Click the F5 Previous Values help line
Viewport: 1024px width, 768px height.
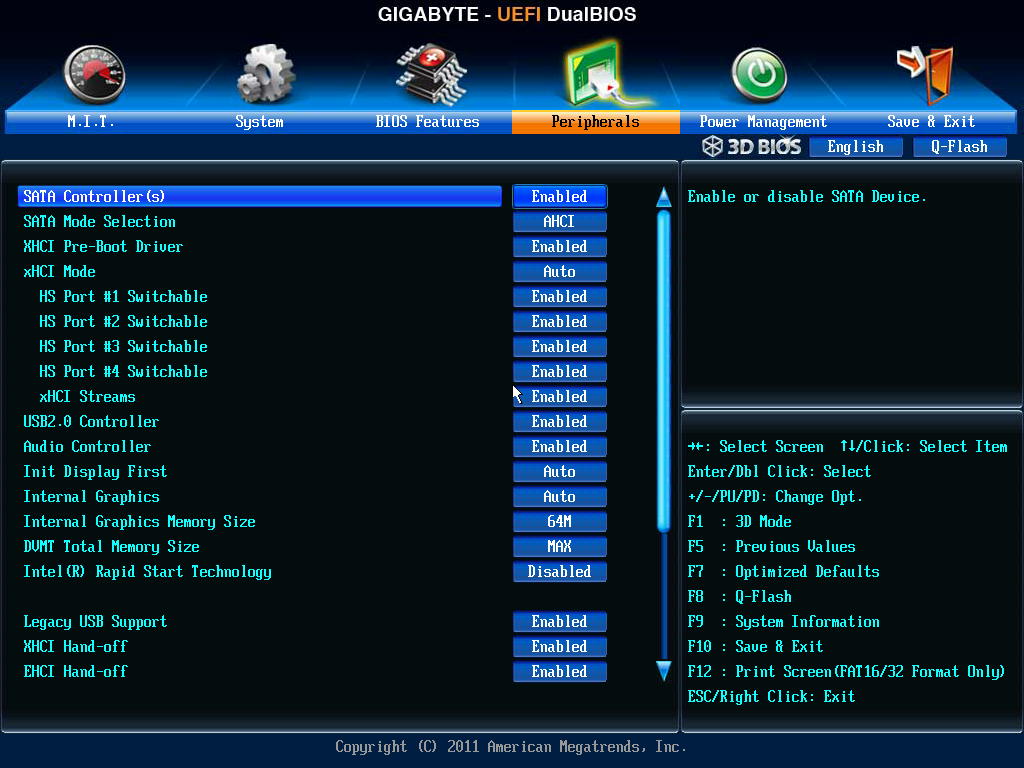pos(772,547)
